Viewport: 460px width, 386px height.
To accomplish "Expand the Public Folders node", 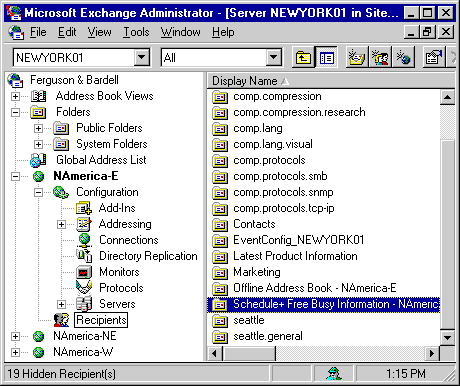I will [38, 129].
